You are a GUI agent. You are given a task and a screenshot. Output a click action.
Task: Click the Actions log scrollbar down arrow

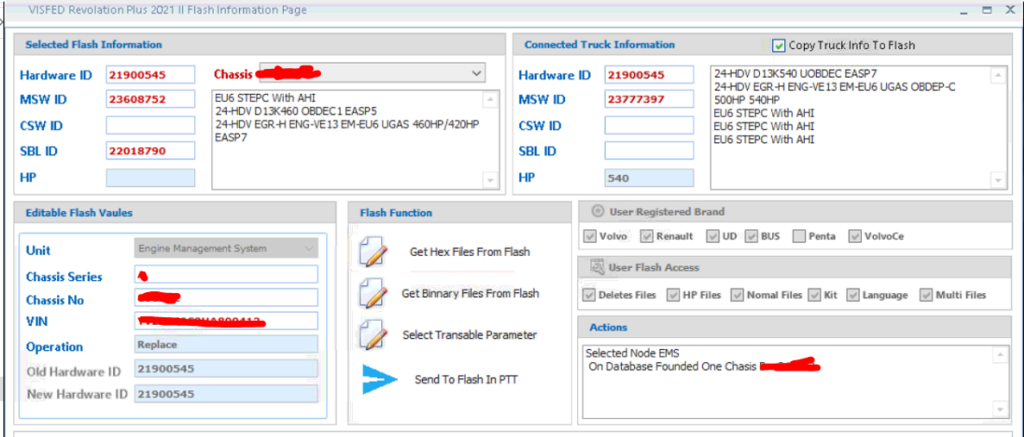999,410
